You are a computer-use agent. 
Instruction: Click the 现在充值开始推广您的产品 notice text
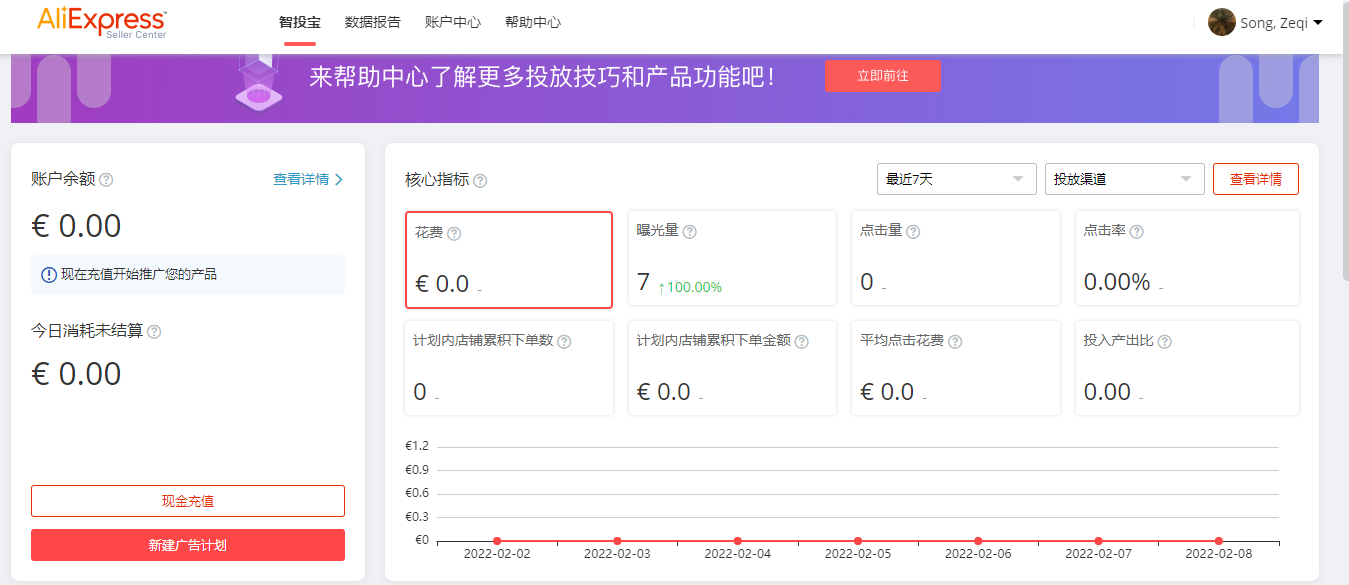coord(138,274)
